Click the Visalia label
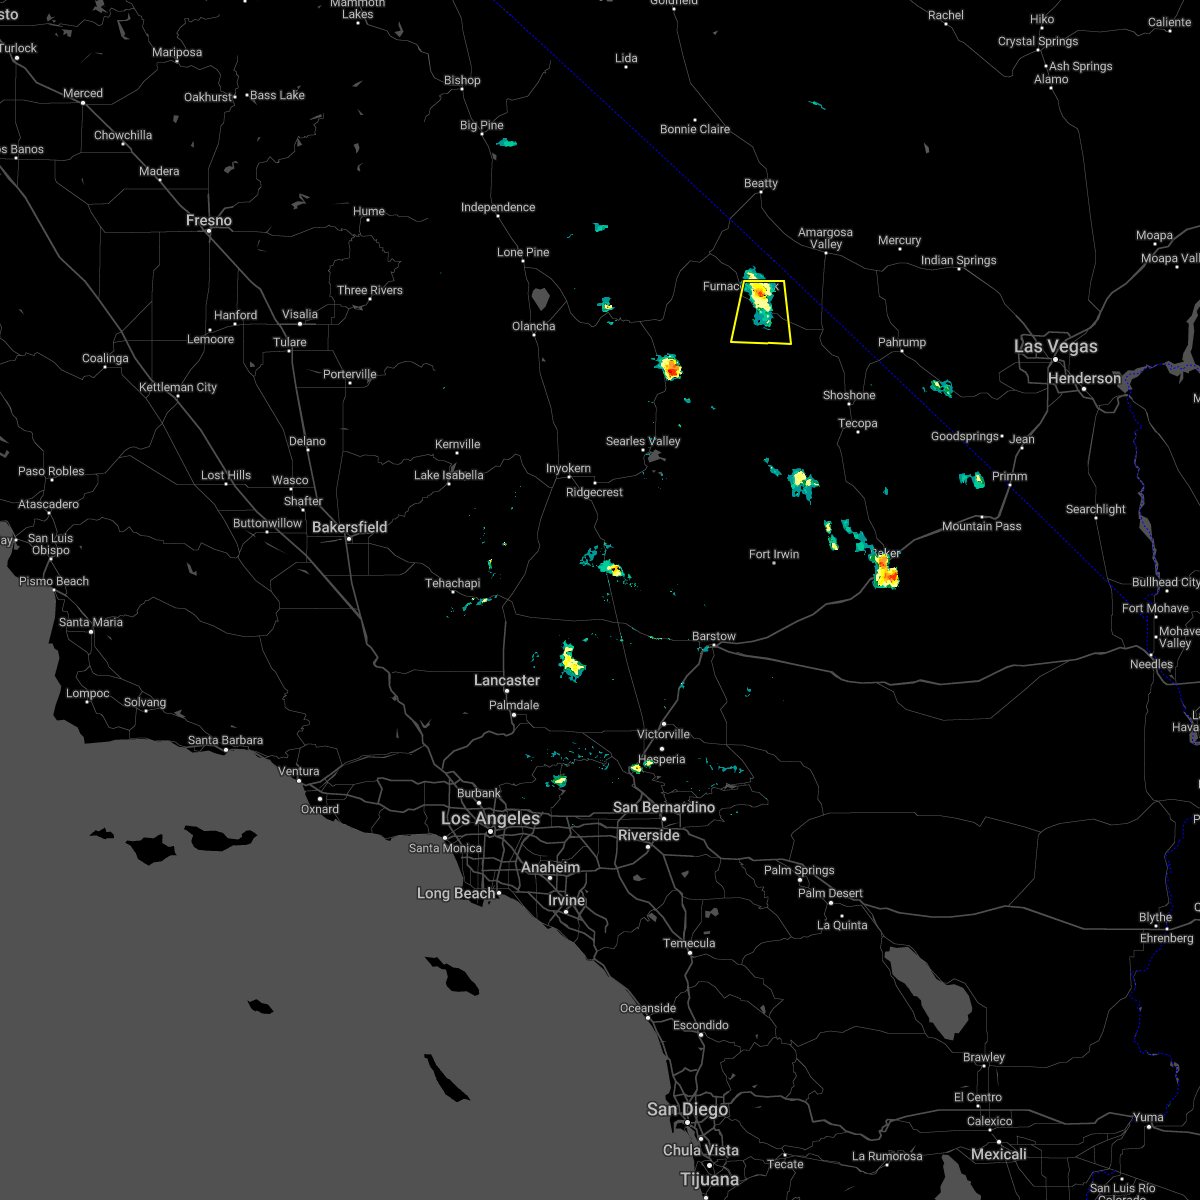The height and width of the screenshot is (1200, 1200). [299, 314]
